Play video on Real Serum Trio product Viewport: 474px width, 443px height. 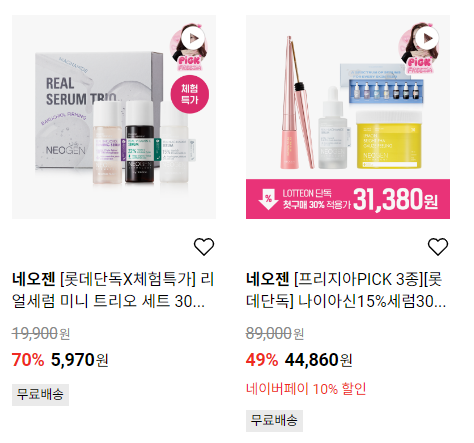(x=194, y=39)
